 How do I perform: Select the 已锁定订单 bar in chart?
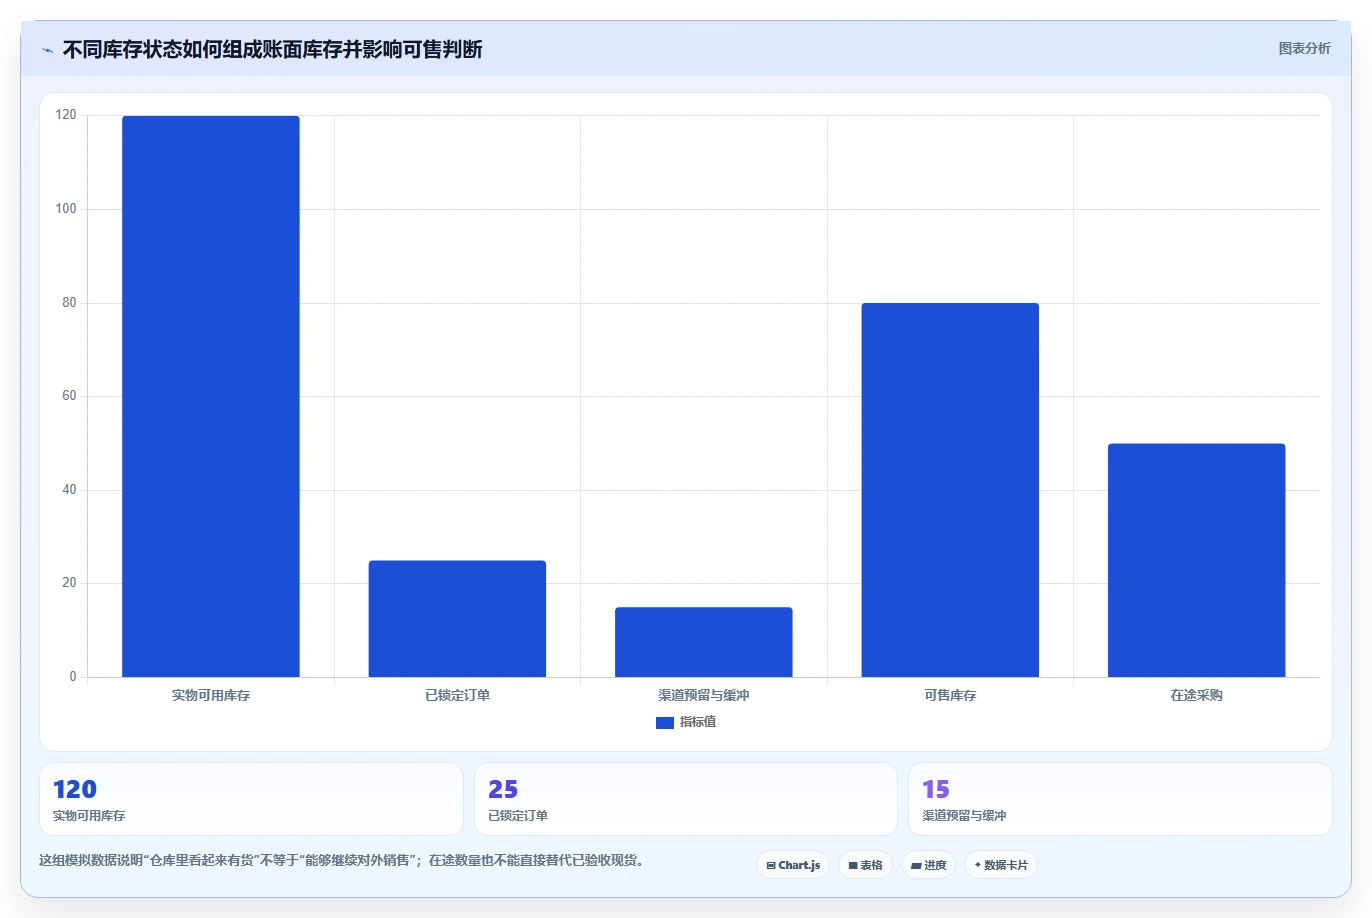[x=457, y=619]
